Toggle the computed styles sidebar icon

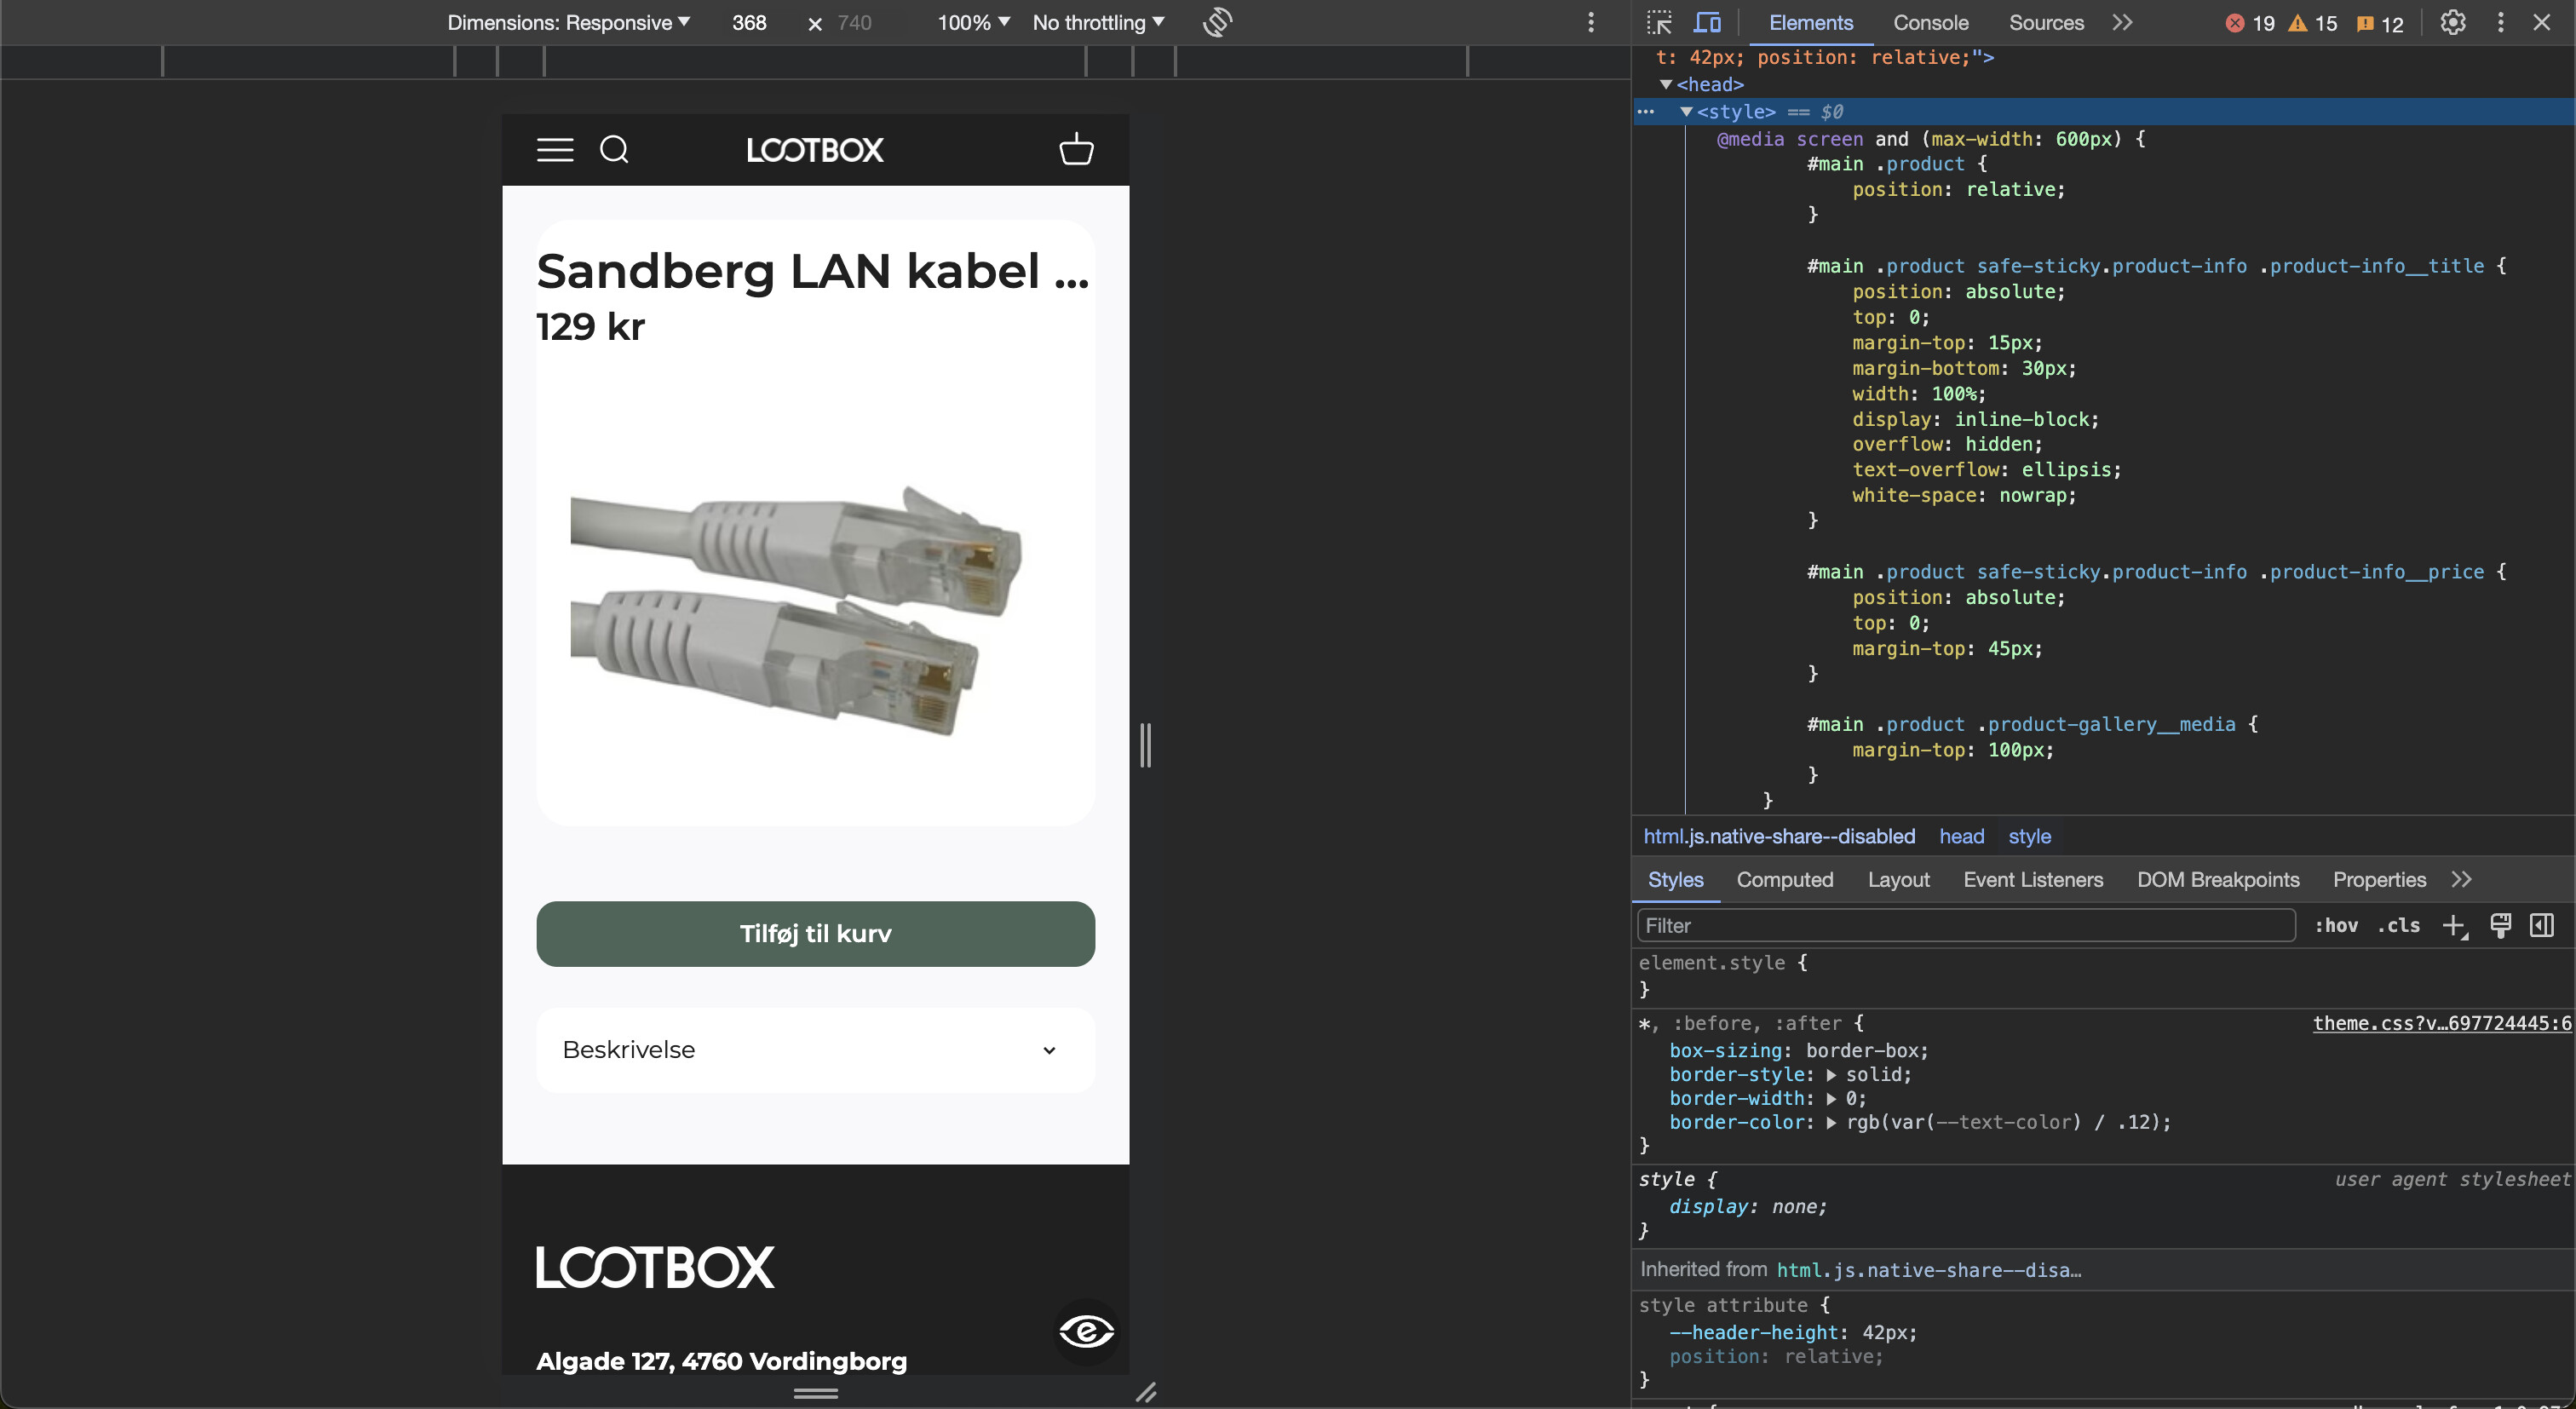pyautogui.click(x=2541, y=926)
